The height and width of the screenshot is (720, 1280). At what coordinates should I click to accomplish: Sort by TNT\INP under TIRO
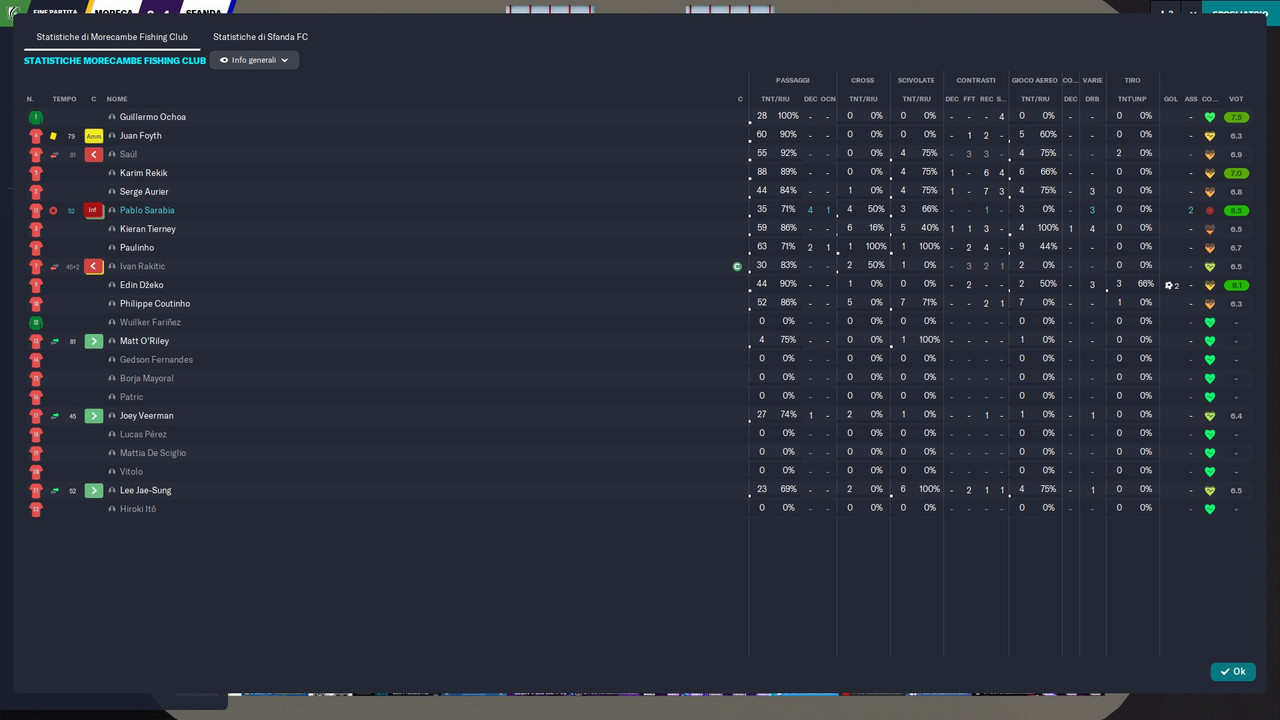pyautogui.click(x=1132, y=99)
